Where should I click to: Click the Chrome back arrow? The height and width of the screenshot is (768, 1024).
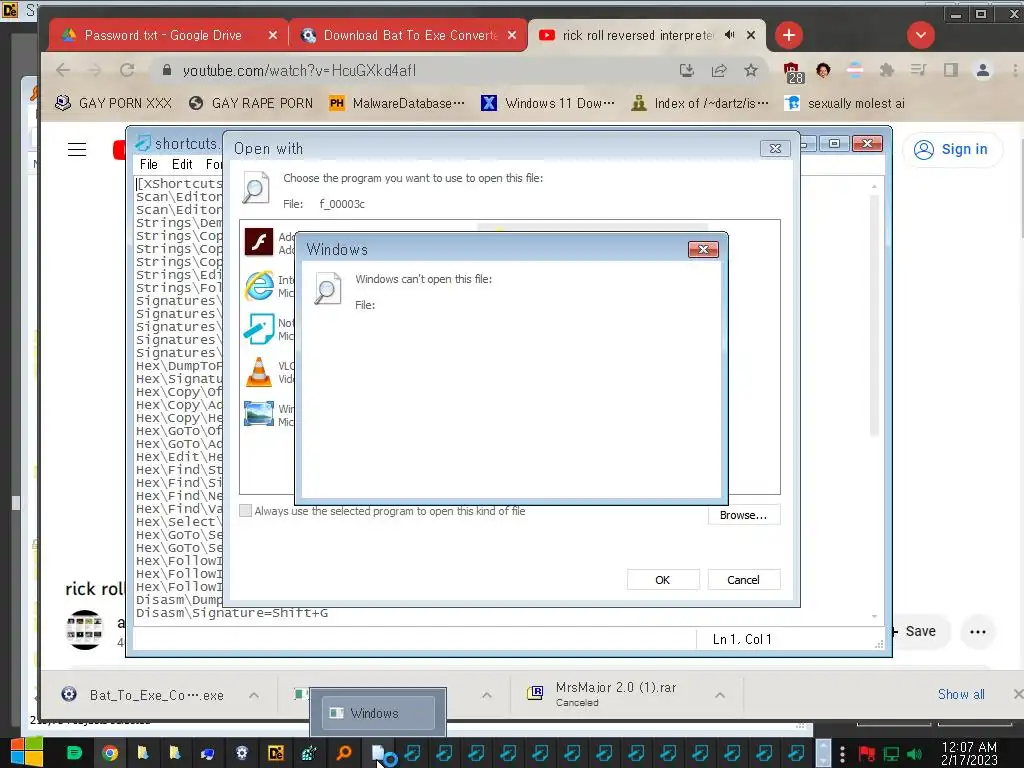[63, 70]
